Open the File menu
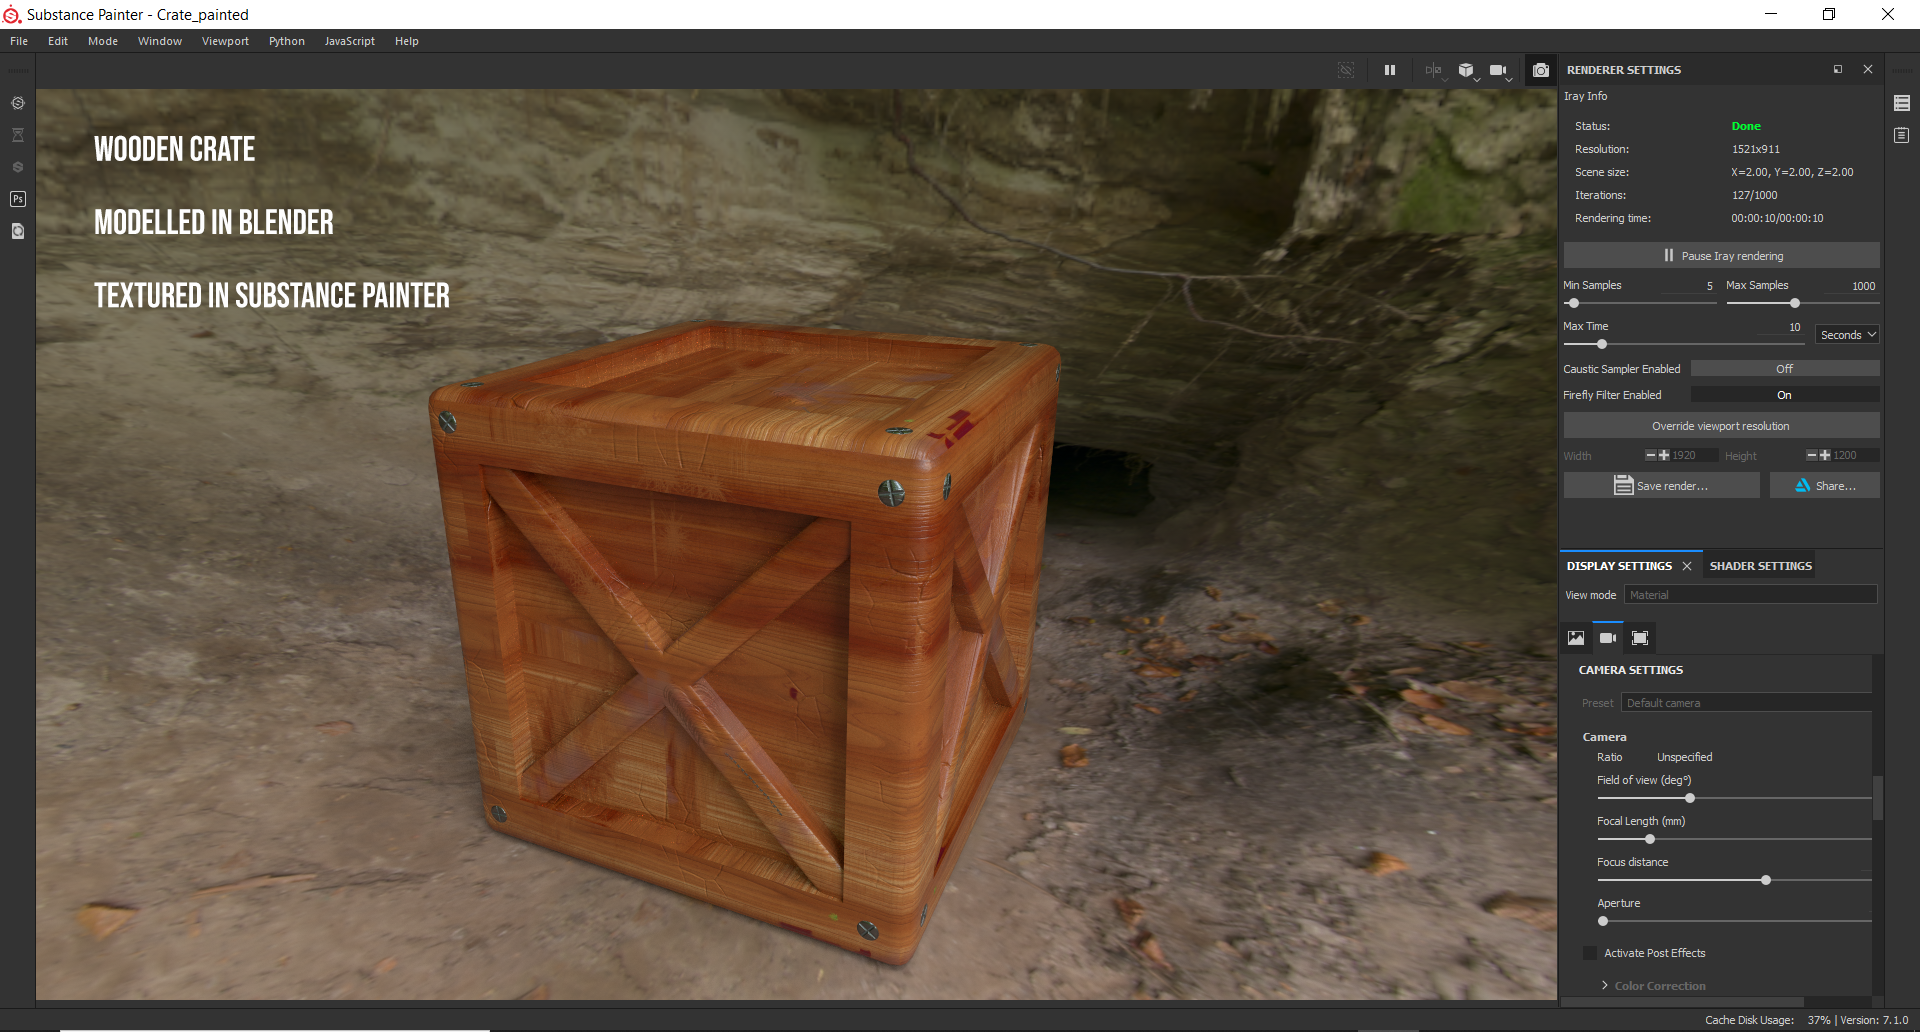This screenshot has width=1920, height=1032. [x=19, y=41]
